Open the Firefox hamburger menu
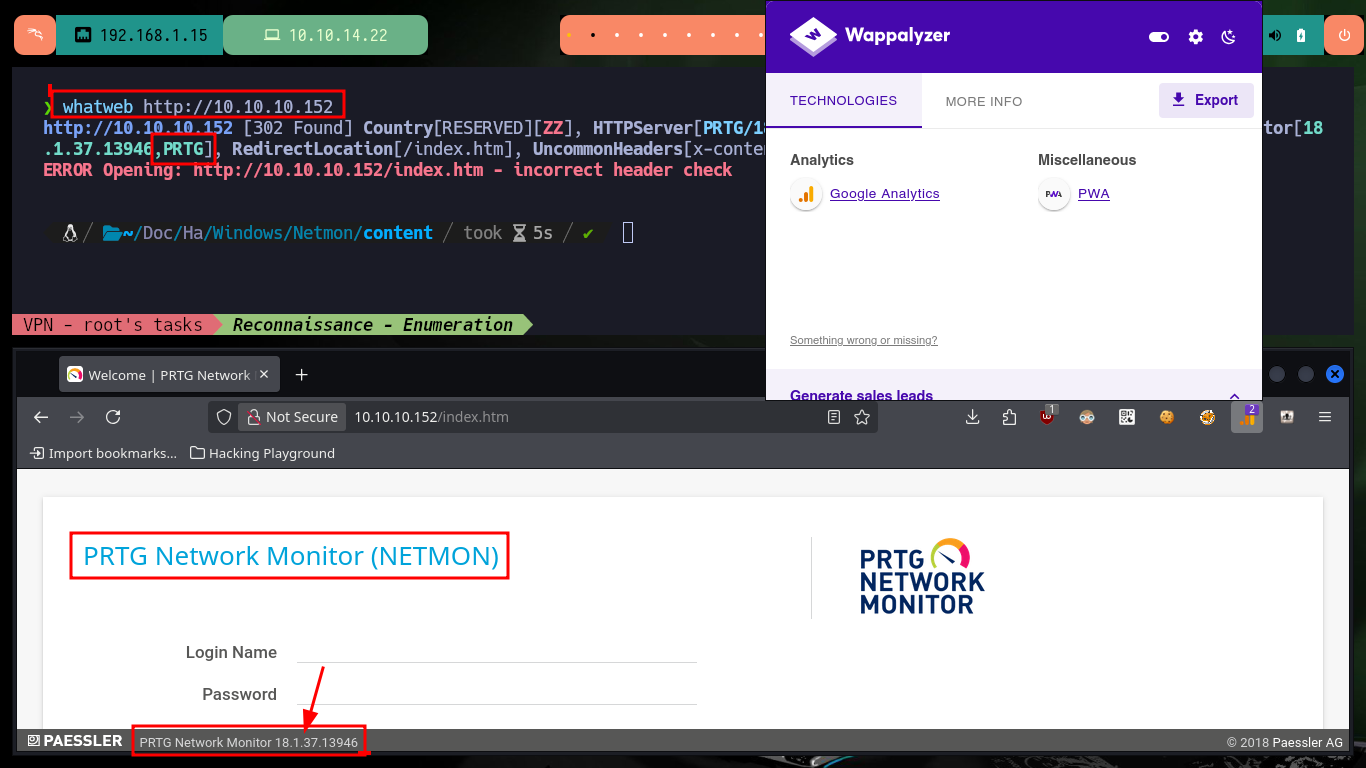 pos(1325,417)
